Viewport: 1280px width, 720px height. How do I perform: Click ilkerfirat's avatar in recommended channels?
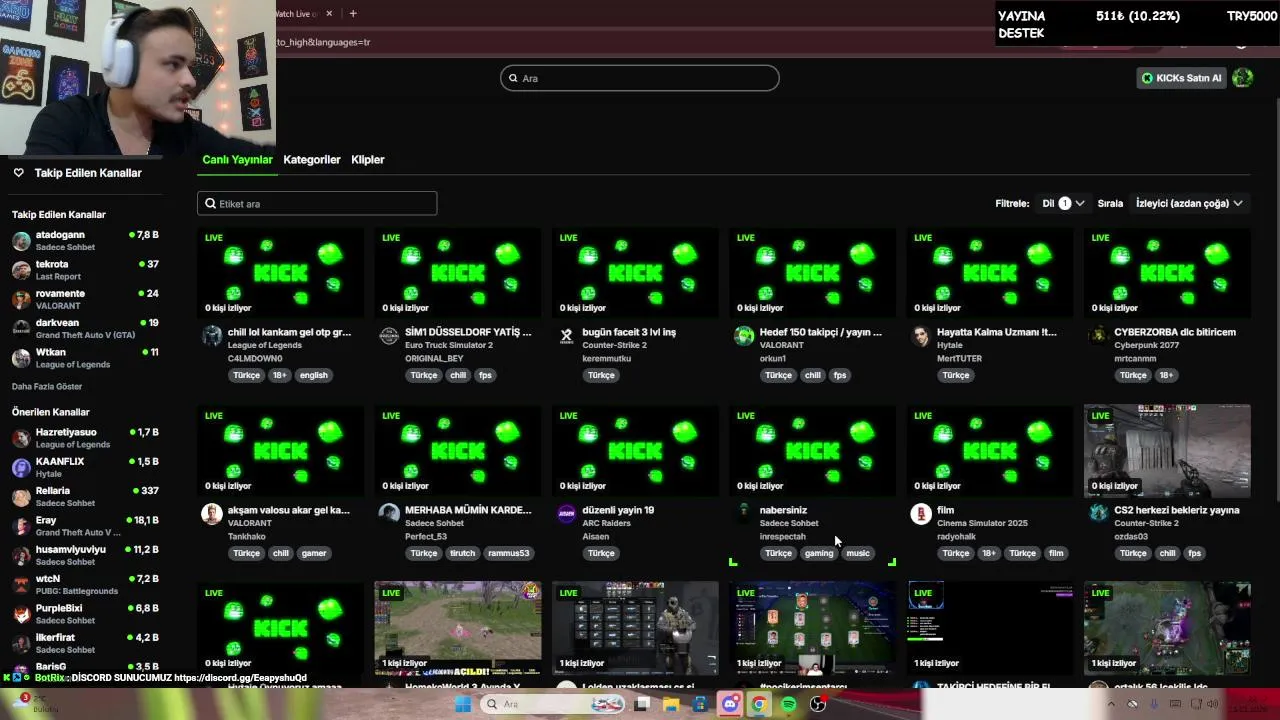[21, 643]
